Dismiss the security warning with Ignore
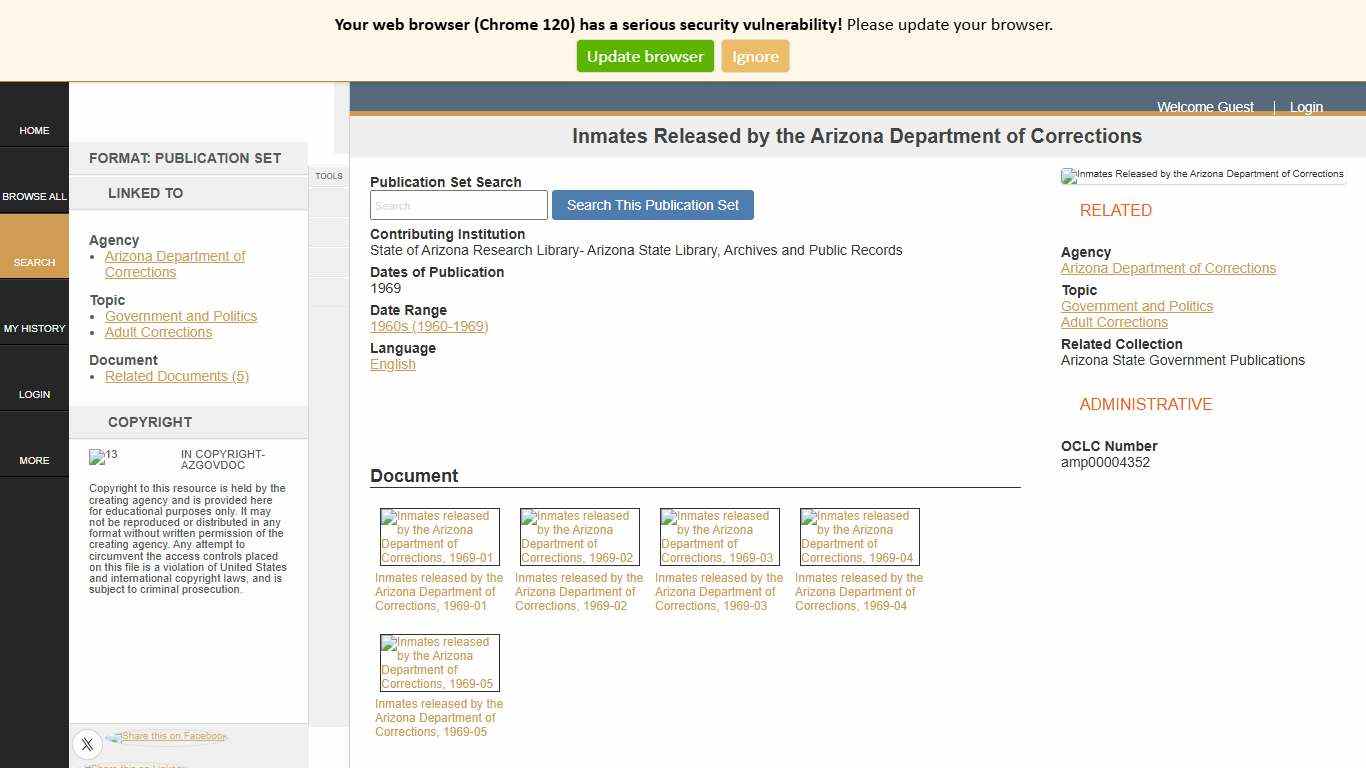 [755, 56]
